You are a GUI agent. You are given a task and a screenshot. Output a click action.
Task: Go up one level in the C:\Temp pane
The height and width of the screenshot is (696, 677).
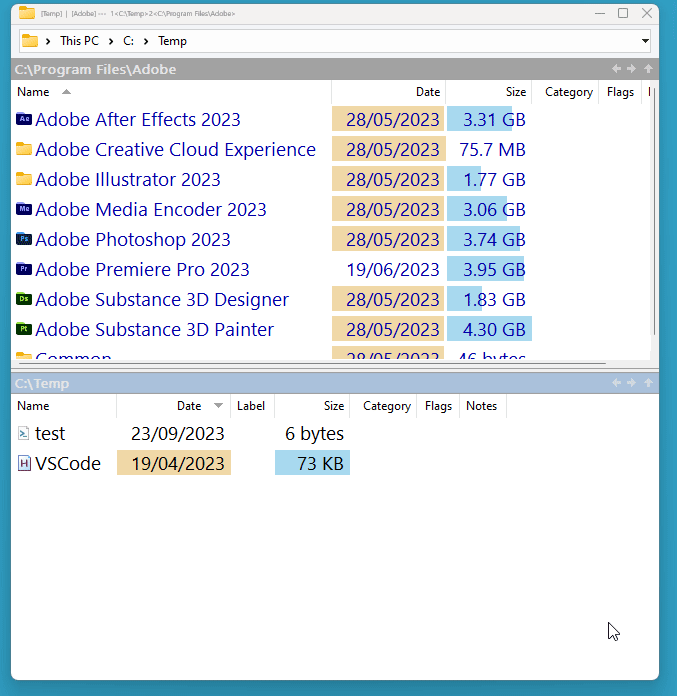coord(648,383)
